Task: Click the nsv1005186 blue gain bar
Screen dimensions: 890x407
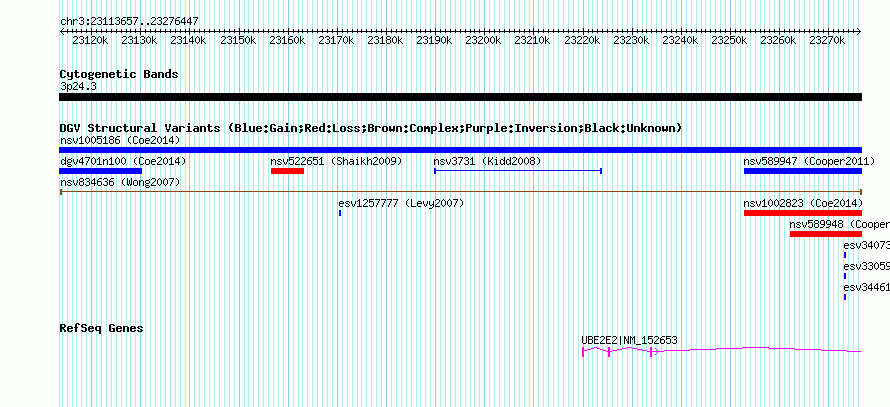Action: pos(460,150)
